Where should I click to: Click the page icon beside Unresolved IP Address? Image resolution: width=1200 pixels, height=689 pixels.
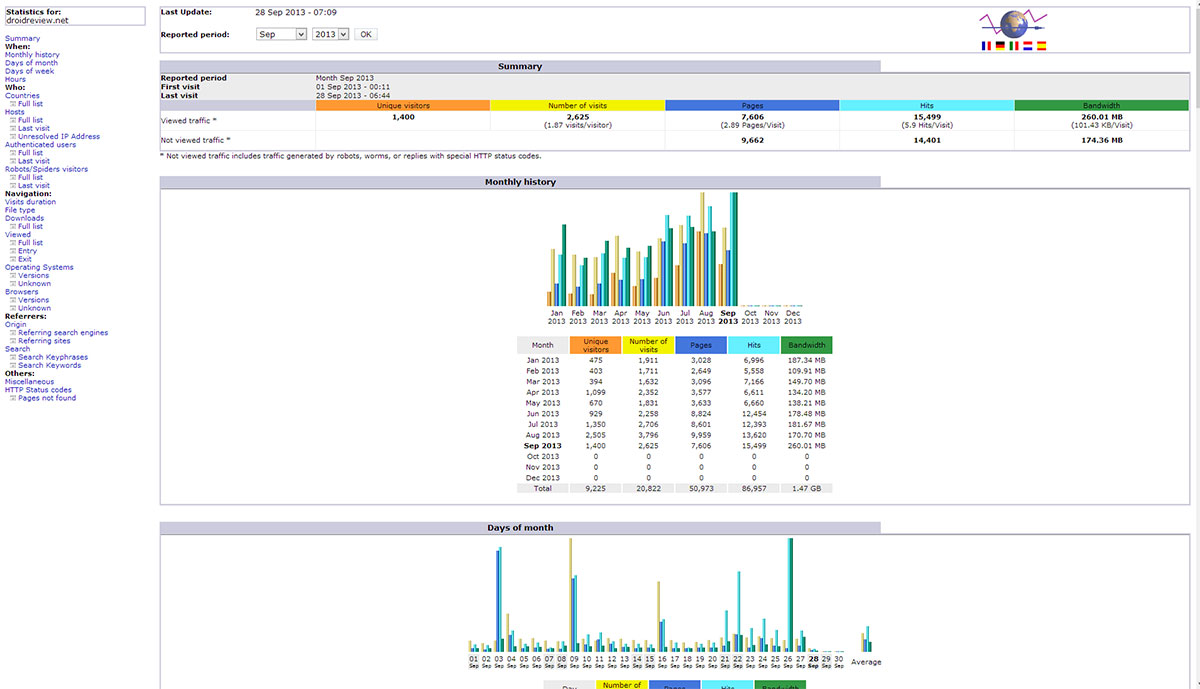[x=12, y=137]
